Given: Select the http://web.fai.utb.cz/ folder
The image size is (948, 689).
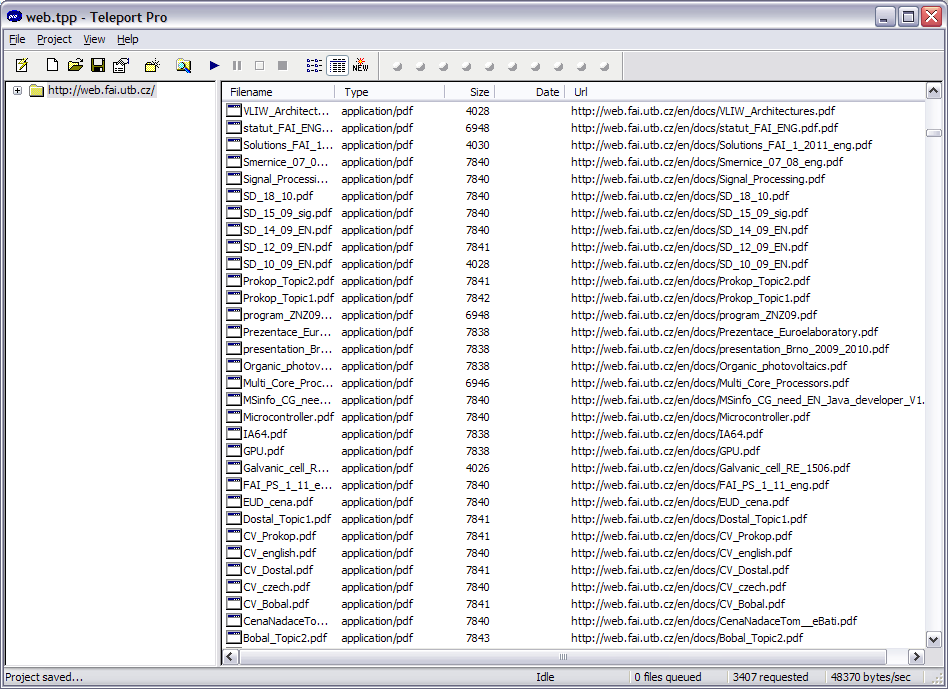Looking at the screenshot, I should click(x=101, y=90).
